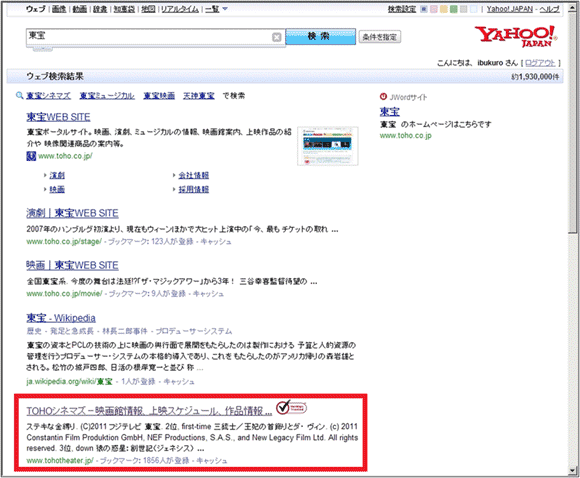Image resolution: width=580 pixels, height=478 pixels.
Task: Open キャッシュ for www.tohotheater.jp result
Action: coord(212,461)
